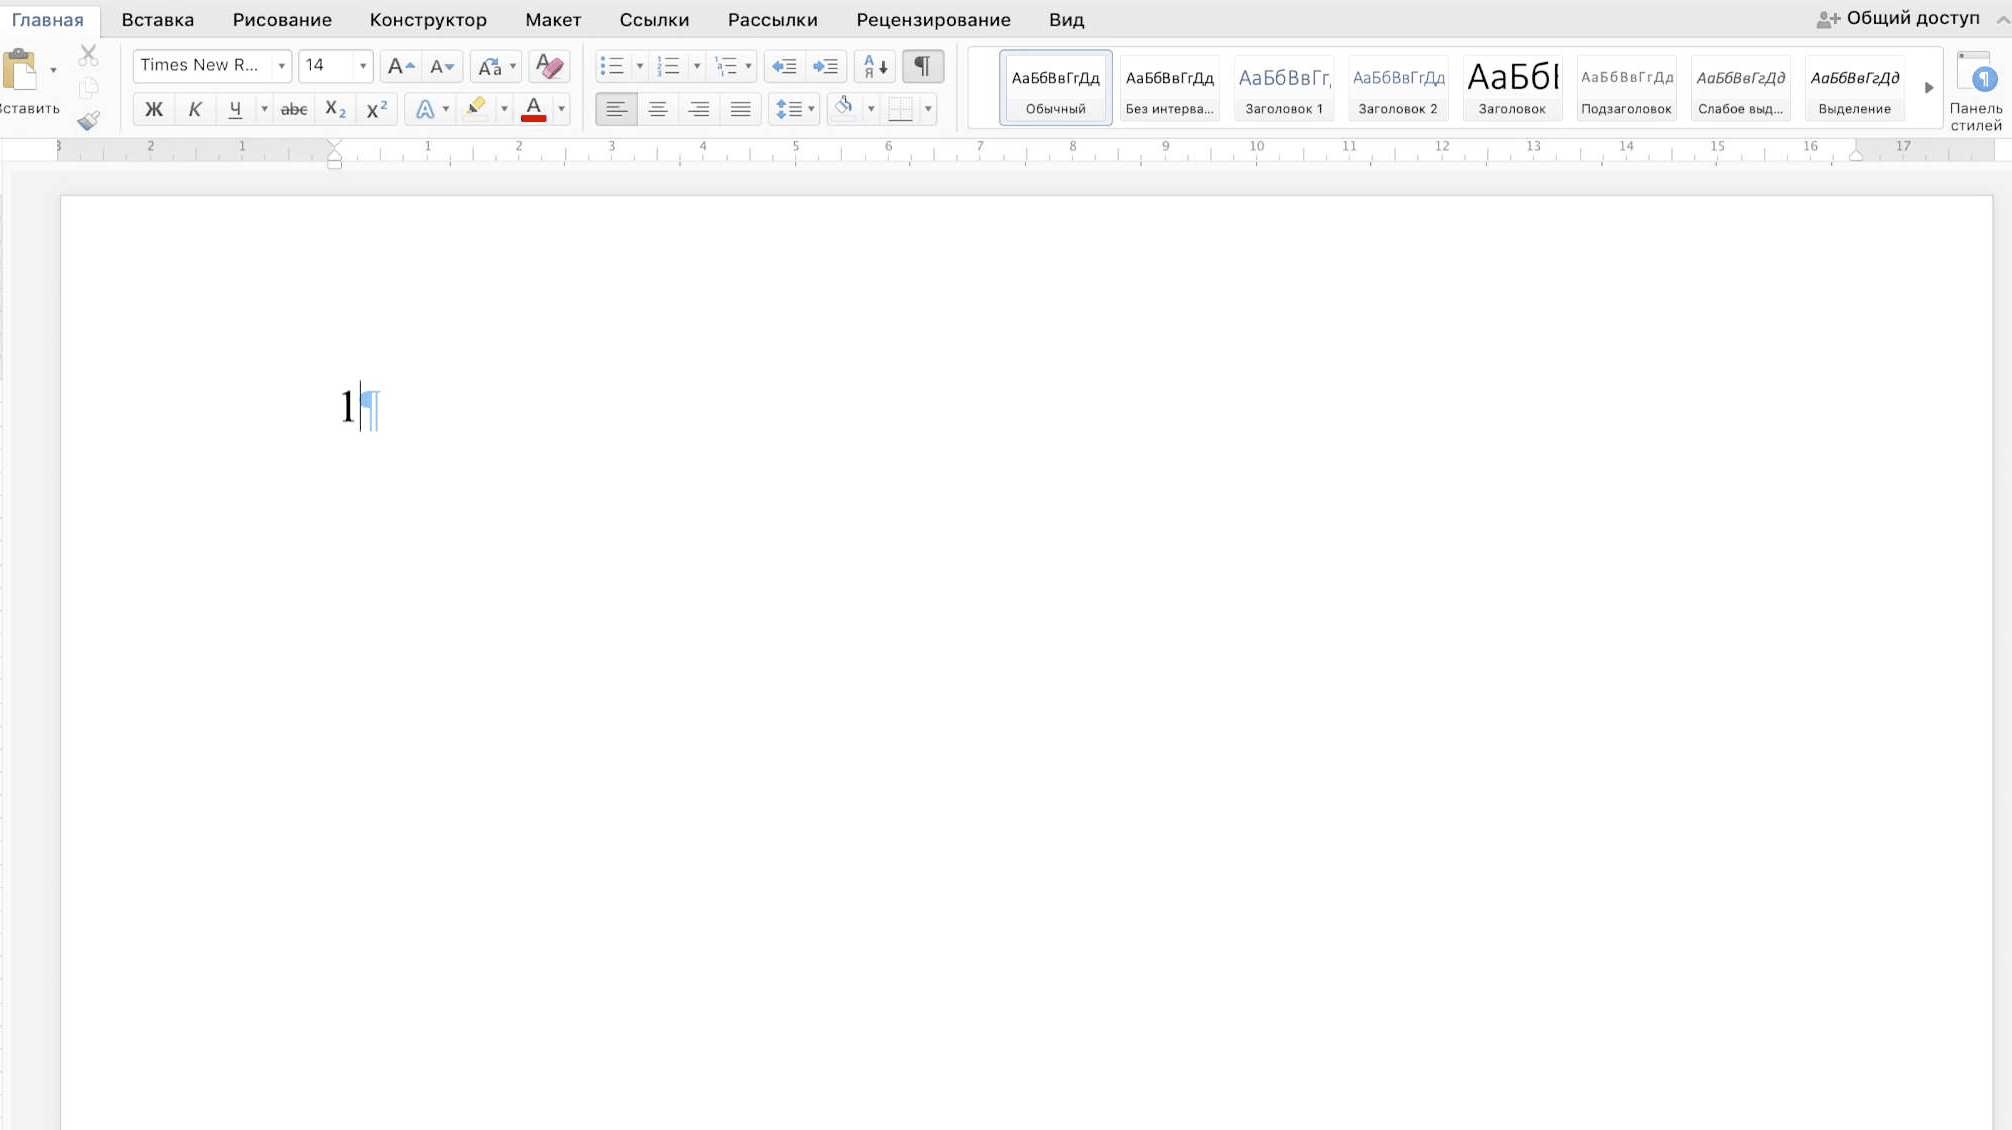Open the Конструктор tab
This screenshot has width=2012, height=1130.
point(428,20)
